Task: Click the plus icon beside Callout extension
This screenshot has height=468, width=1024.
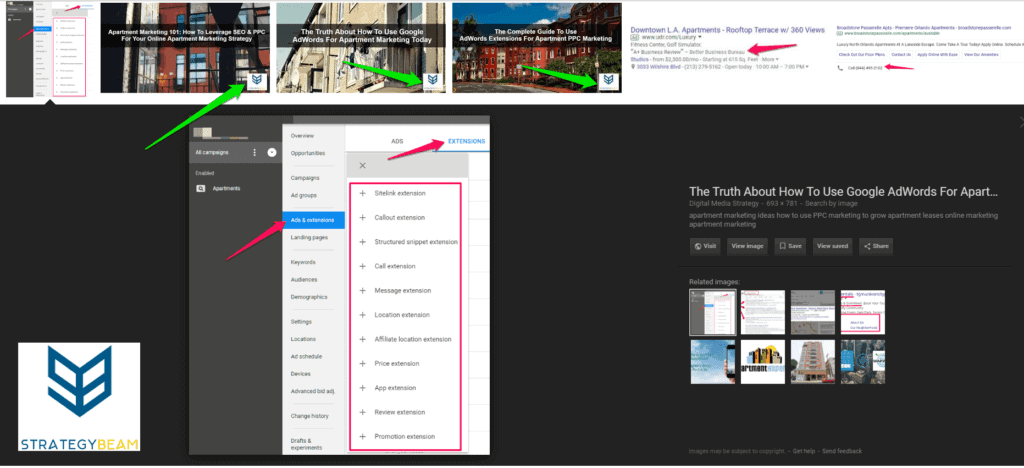Action: 362,217
